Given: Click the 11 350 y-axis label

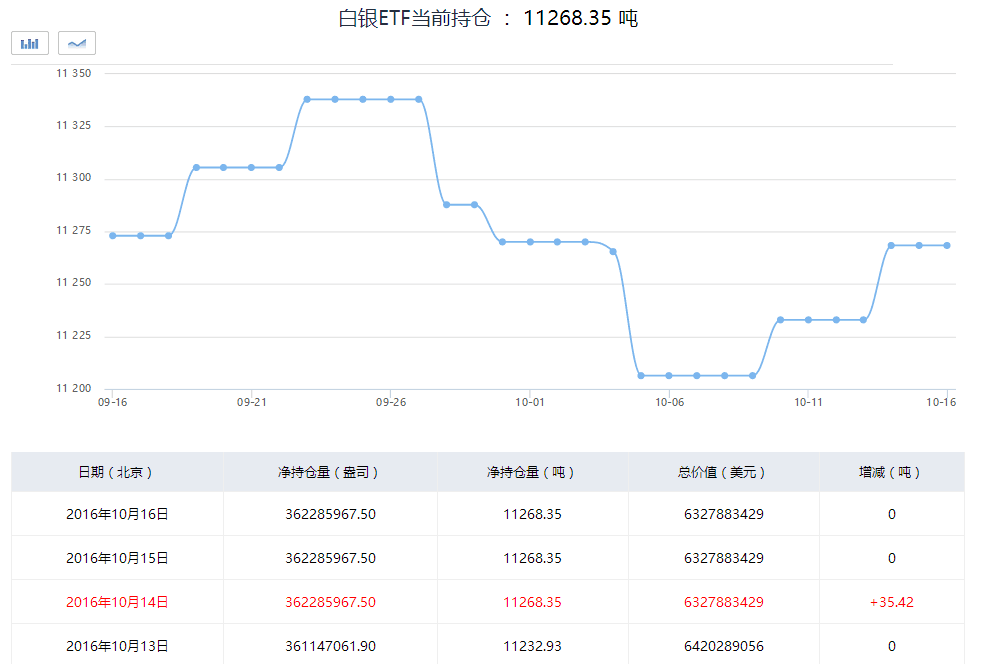Looking at the screenshot, I should click(x=73, y=73).
